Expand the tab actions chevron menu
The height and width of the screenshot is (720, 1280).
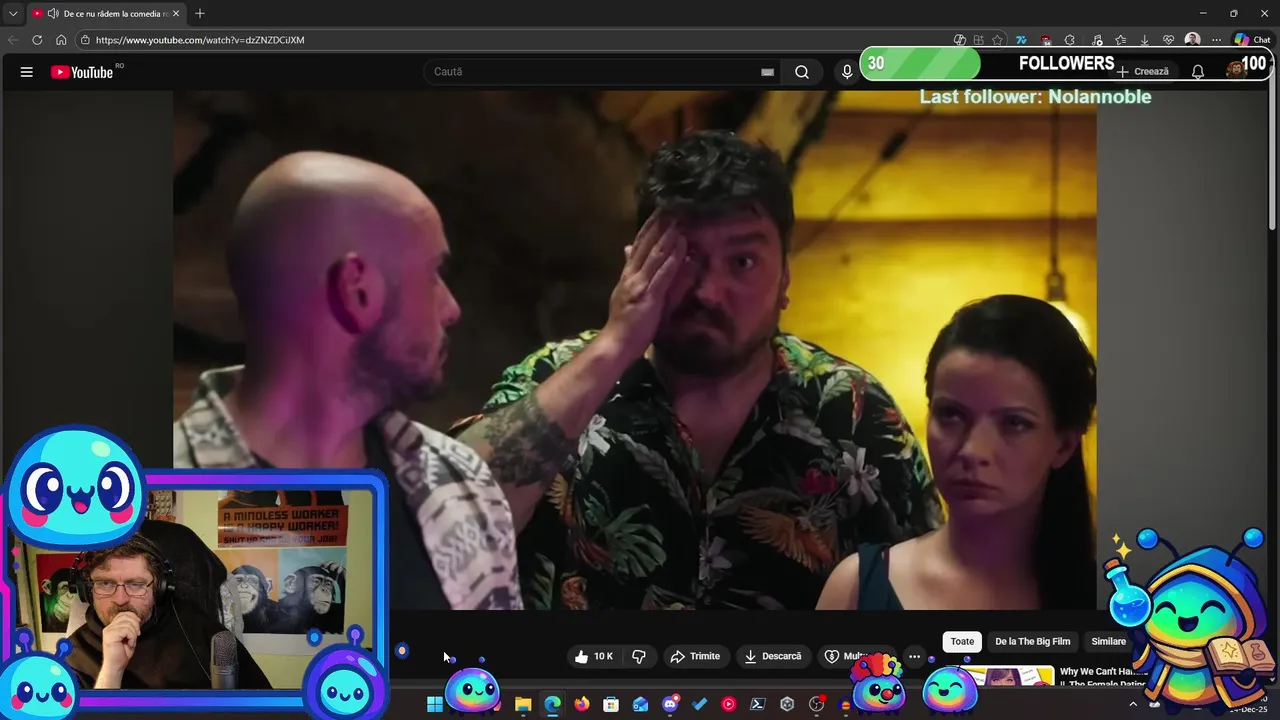13,14
